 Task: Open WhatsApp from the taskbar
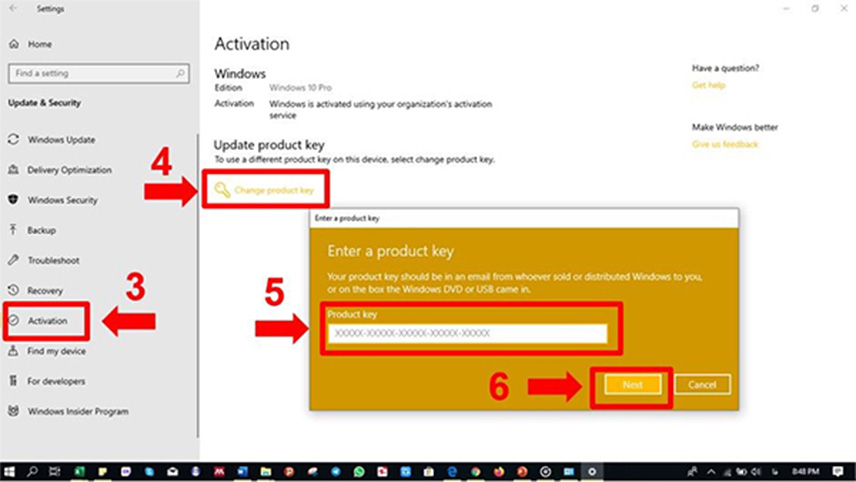[359, 472]
